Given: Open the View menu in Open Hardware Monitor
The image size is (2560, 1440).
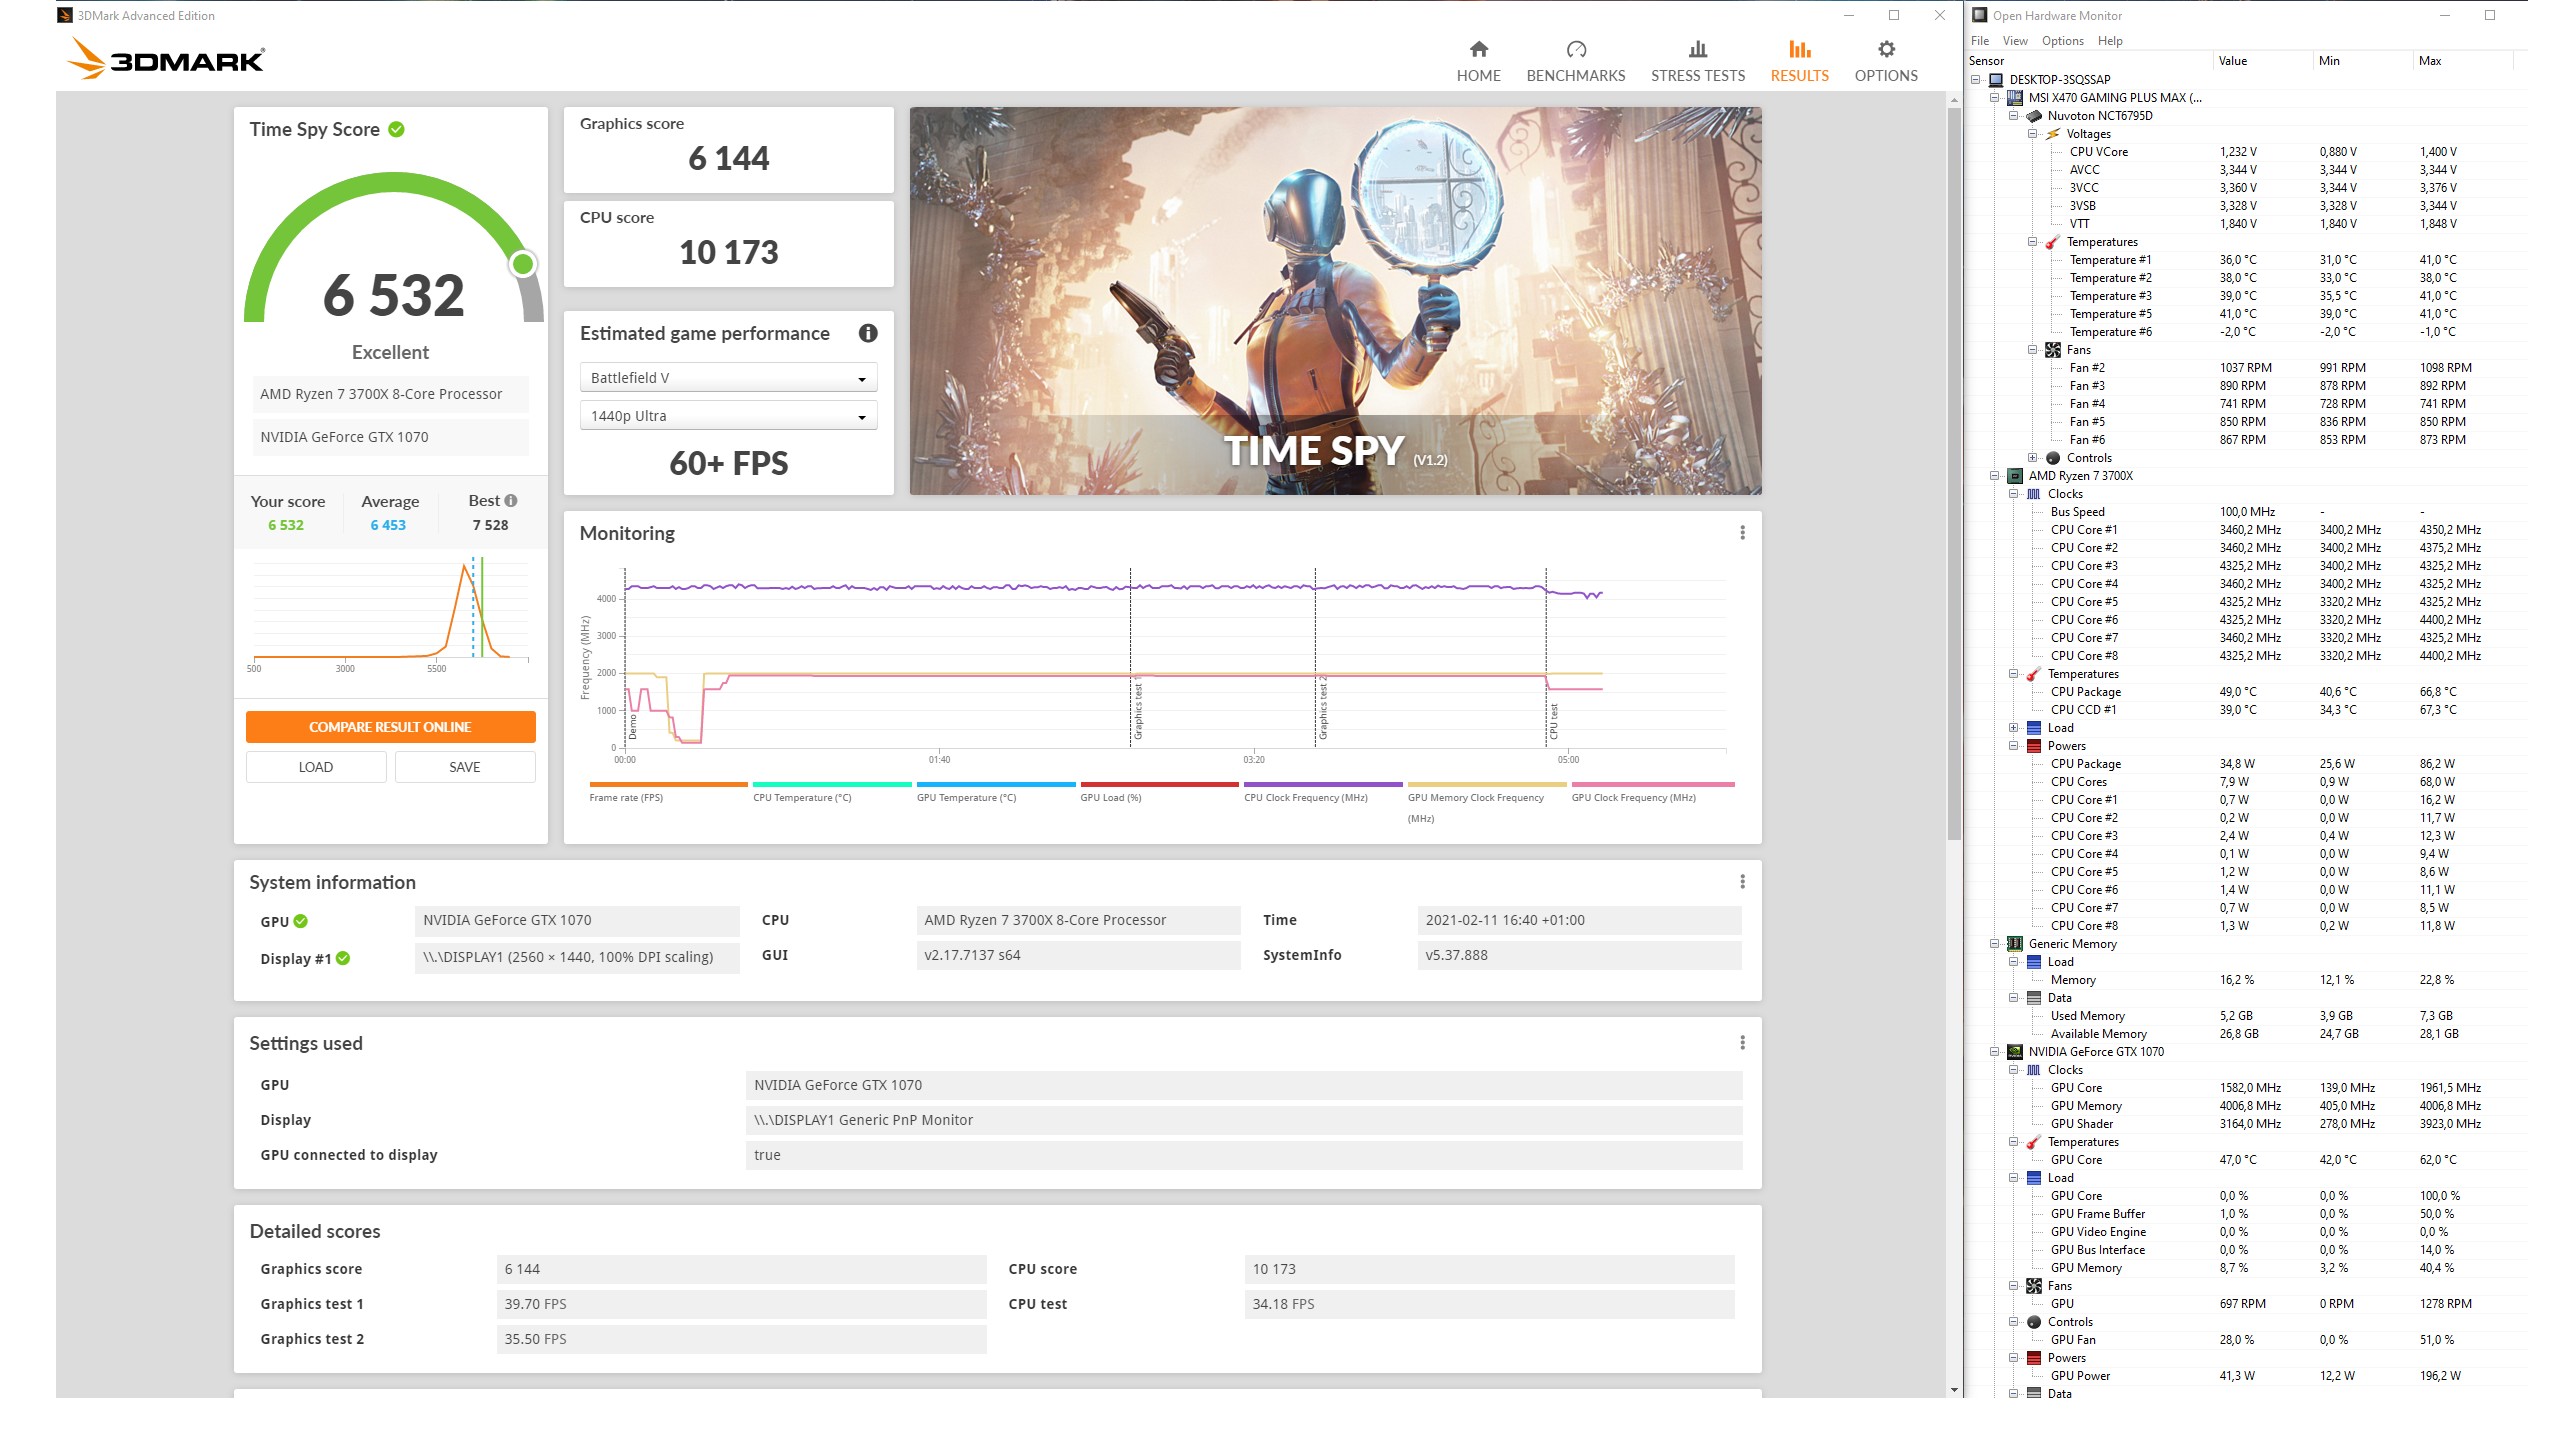Looking at the screenshot, I should tap(2014, 40).
